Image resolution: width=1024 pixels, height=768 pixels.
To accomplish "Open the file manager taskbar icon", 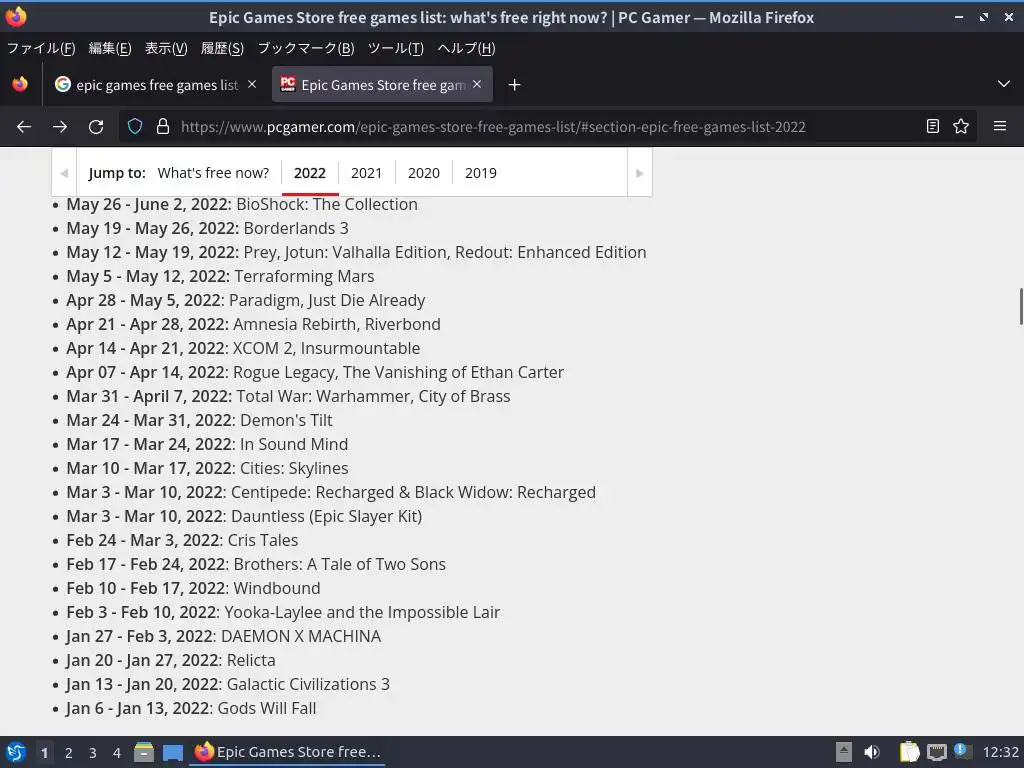I will [x=144, y=752].
